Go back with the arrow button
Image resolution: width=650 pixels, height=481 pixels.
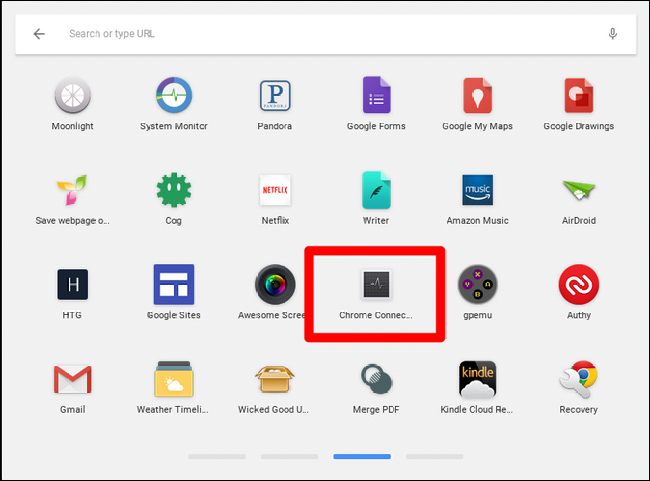[x=39, y=34]
